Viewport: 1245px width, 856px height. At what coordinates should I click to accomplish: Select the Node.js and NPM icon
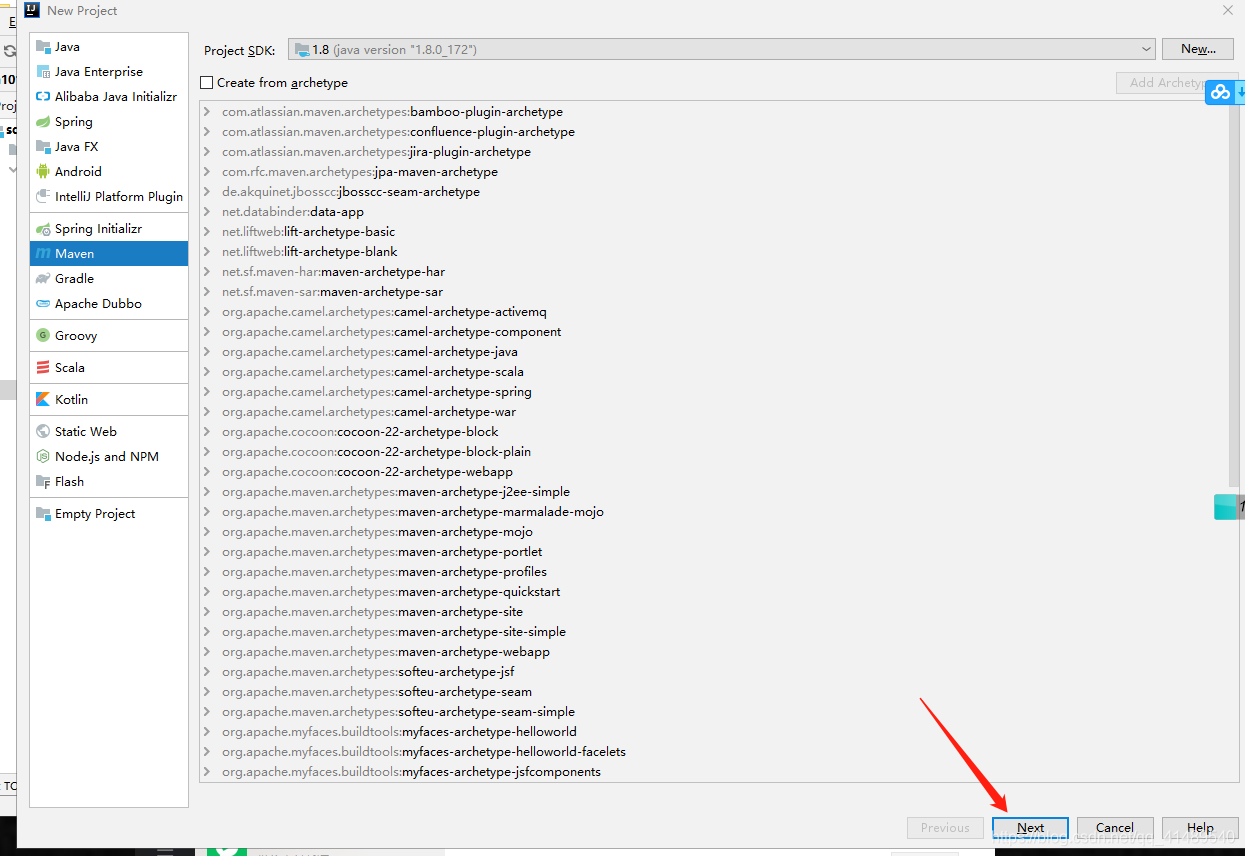(43, 457)
